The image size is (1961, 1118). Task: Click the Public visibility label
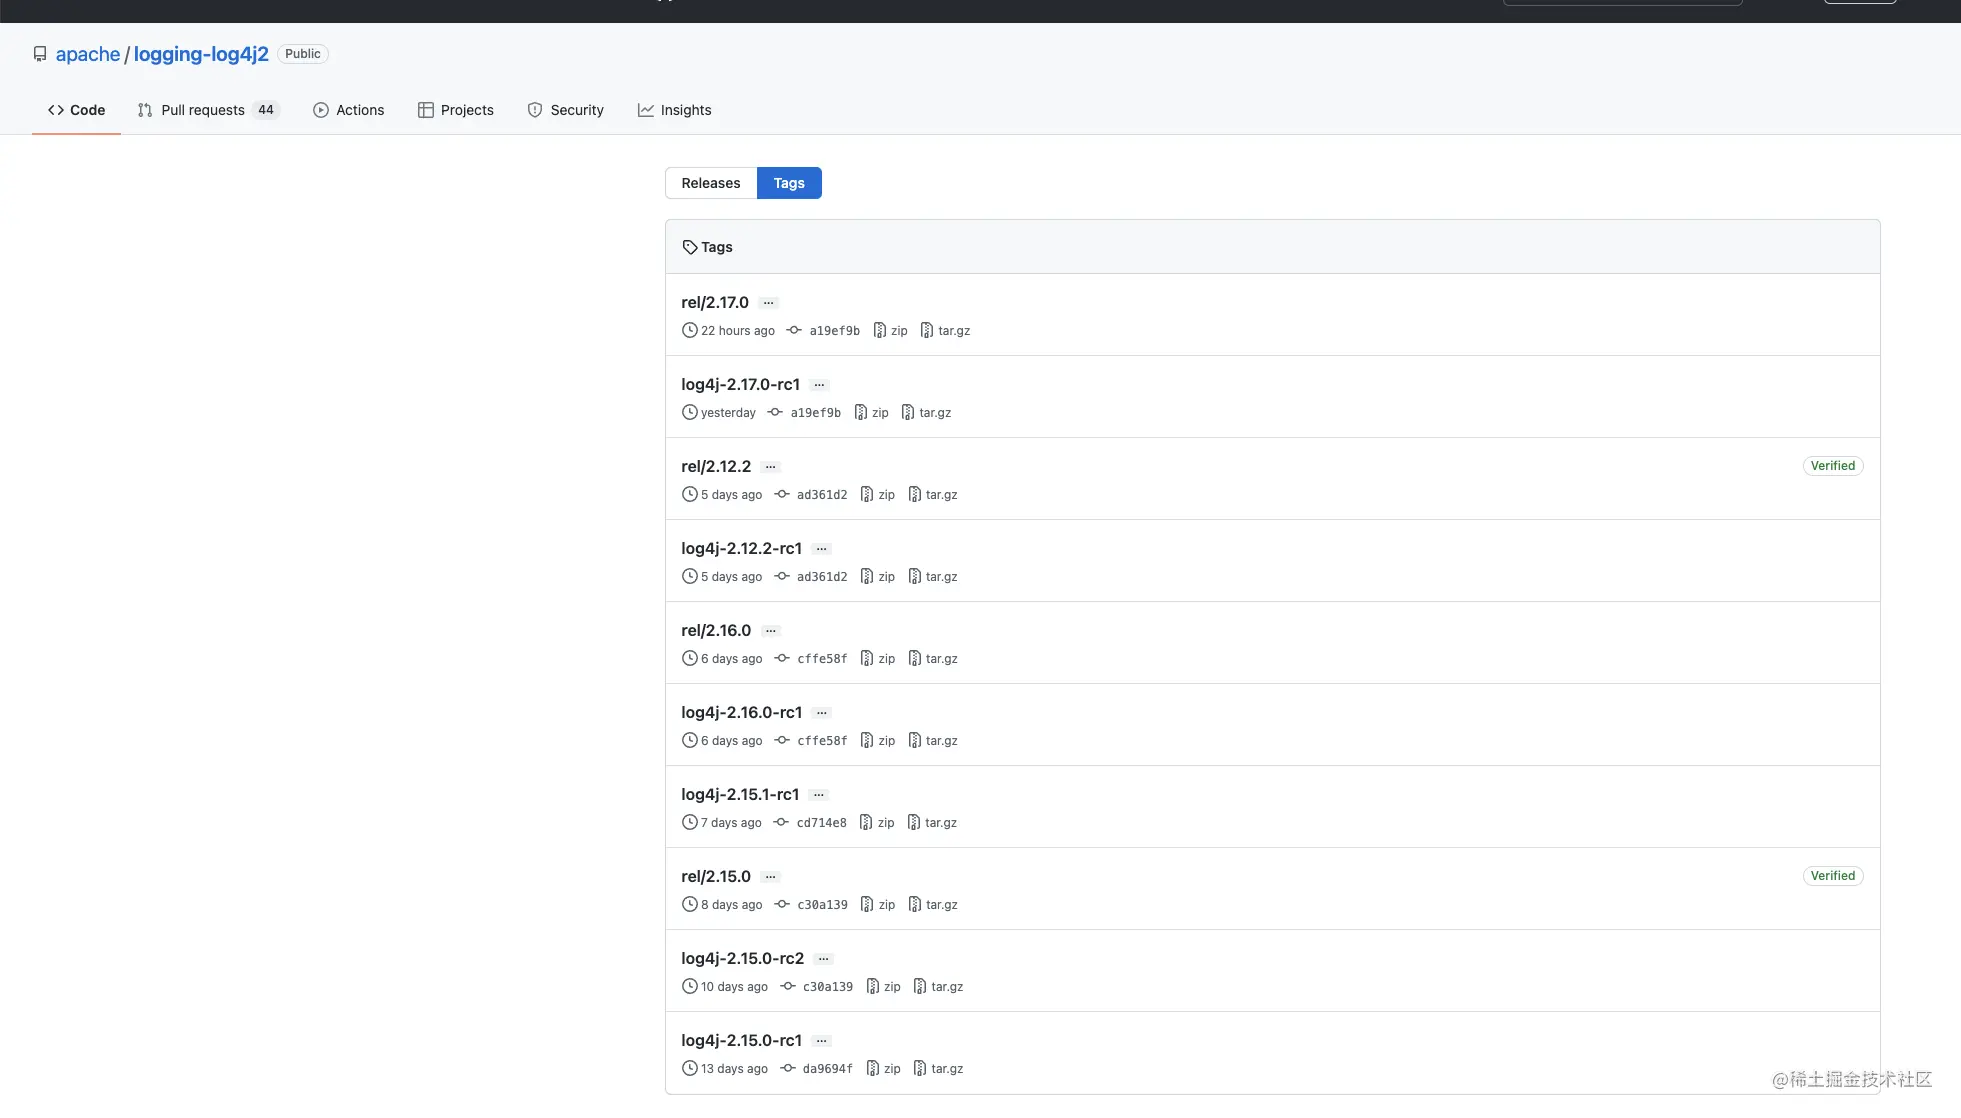point(303,54)
